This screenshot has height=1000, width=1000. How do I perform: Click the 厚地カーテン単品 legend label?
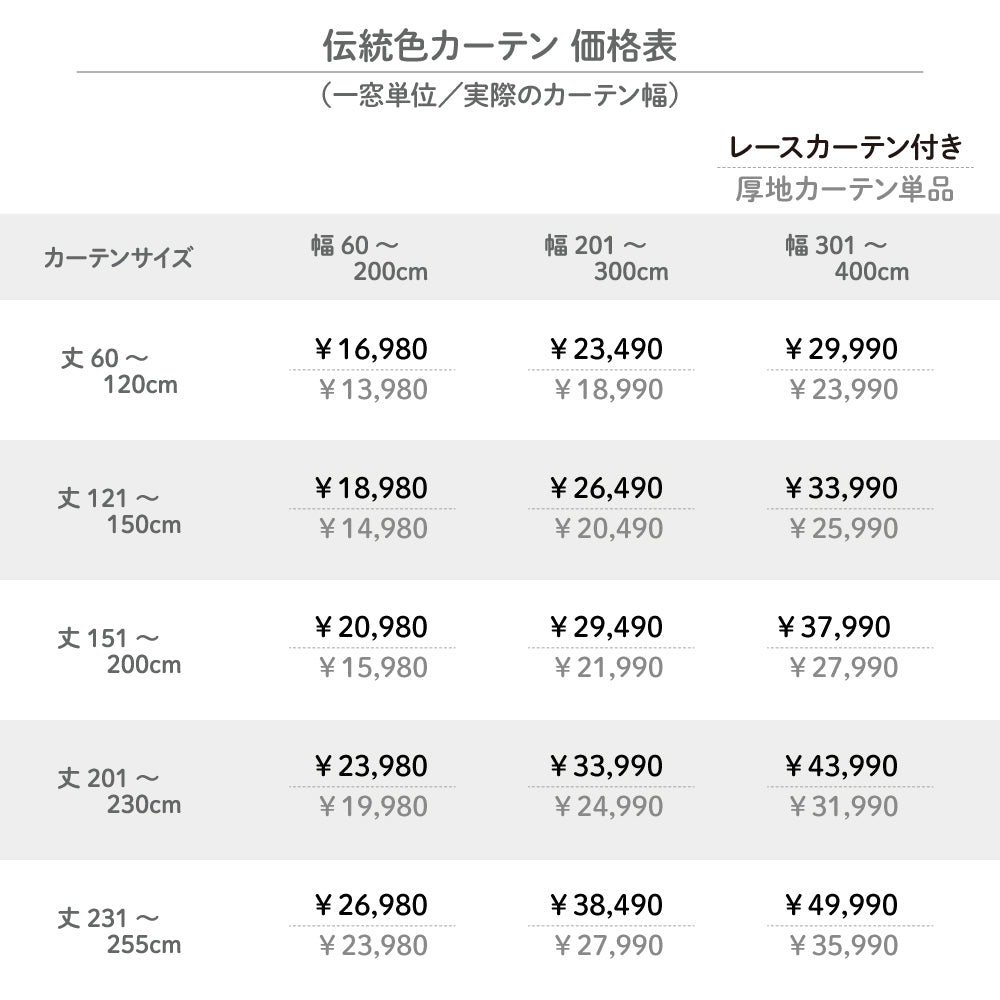844,189
